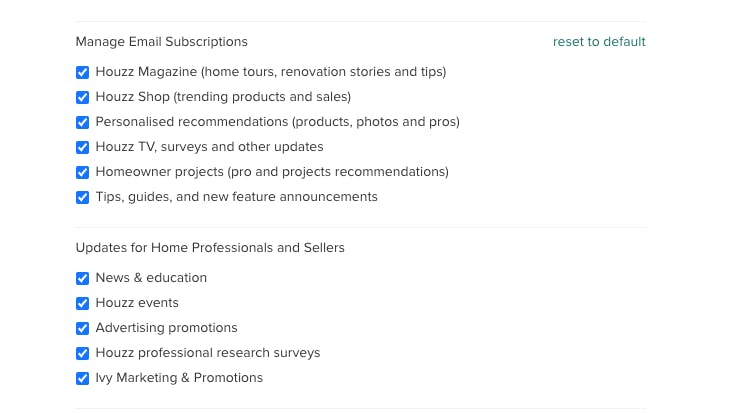Click the Houzz Shop trending products label
Viewport: 746px width, 413px height.
pyautogui.click(x=223, y=97)
